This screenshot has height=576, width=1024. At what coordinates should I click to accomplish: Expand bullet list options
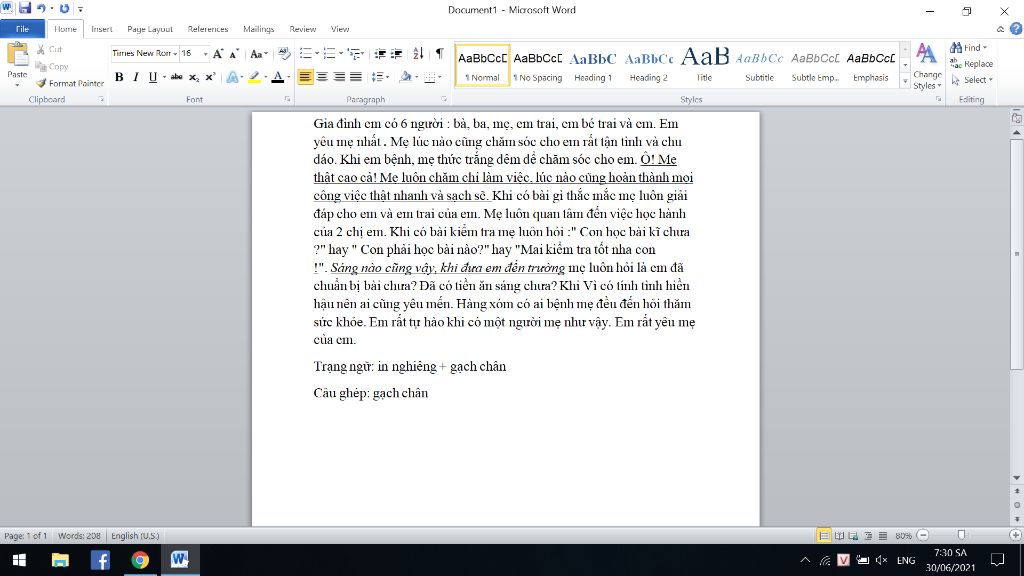(317, 54)
